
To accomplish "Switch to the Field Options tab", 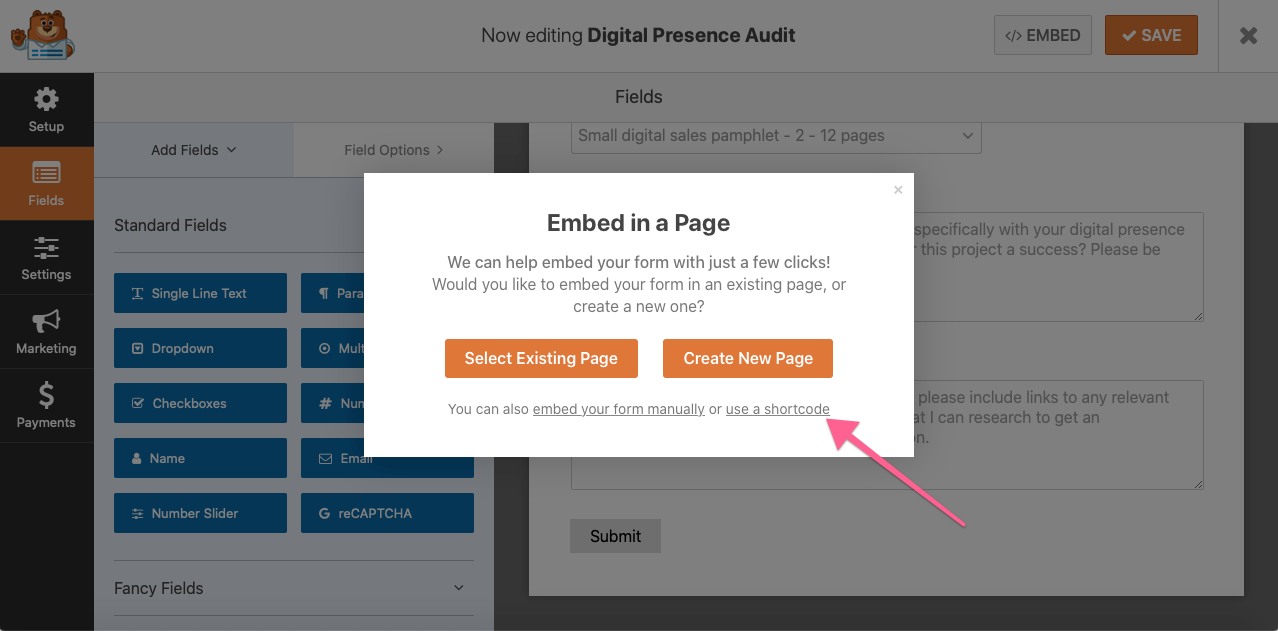I will click(394, 150).
